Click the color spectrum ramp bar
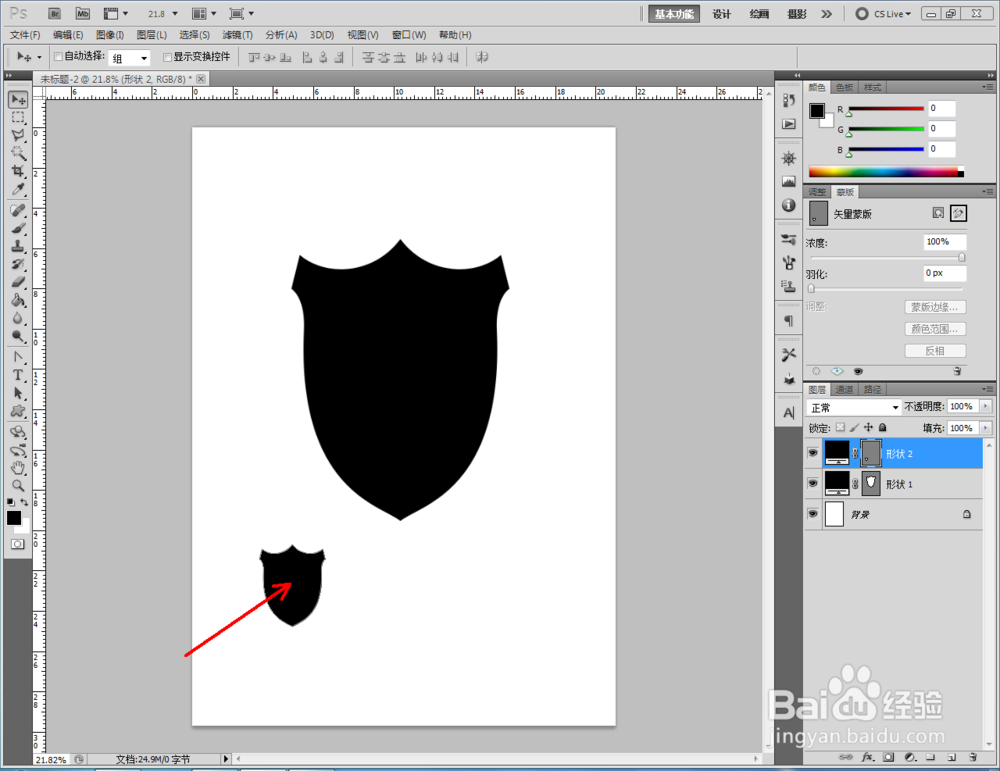Image resolution: width=1000 pixels, height=771 pixels. [x=886, y=172]
